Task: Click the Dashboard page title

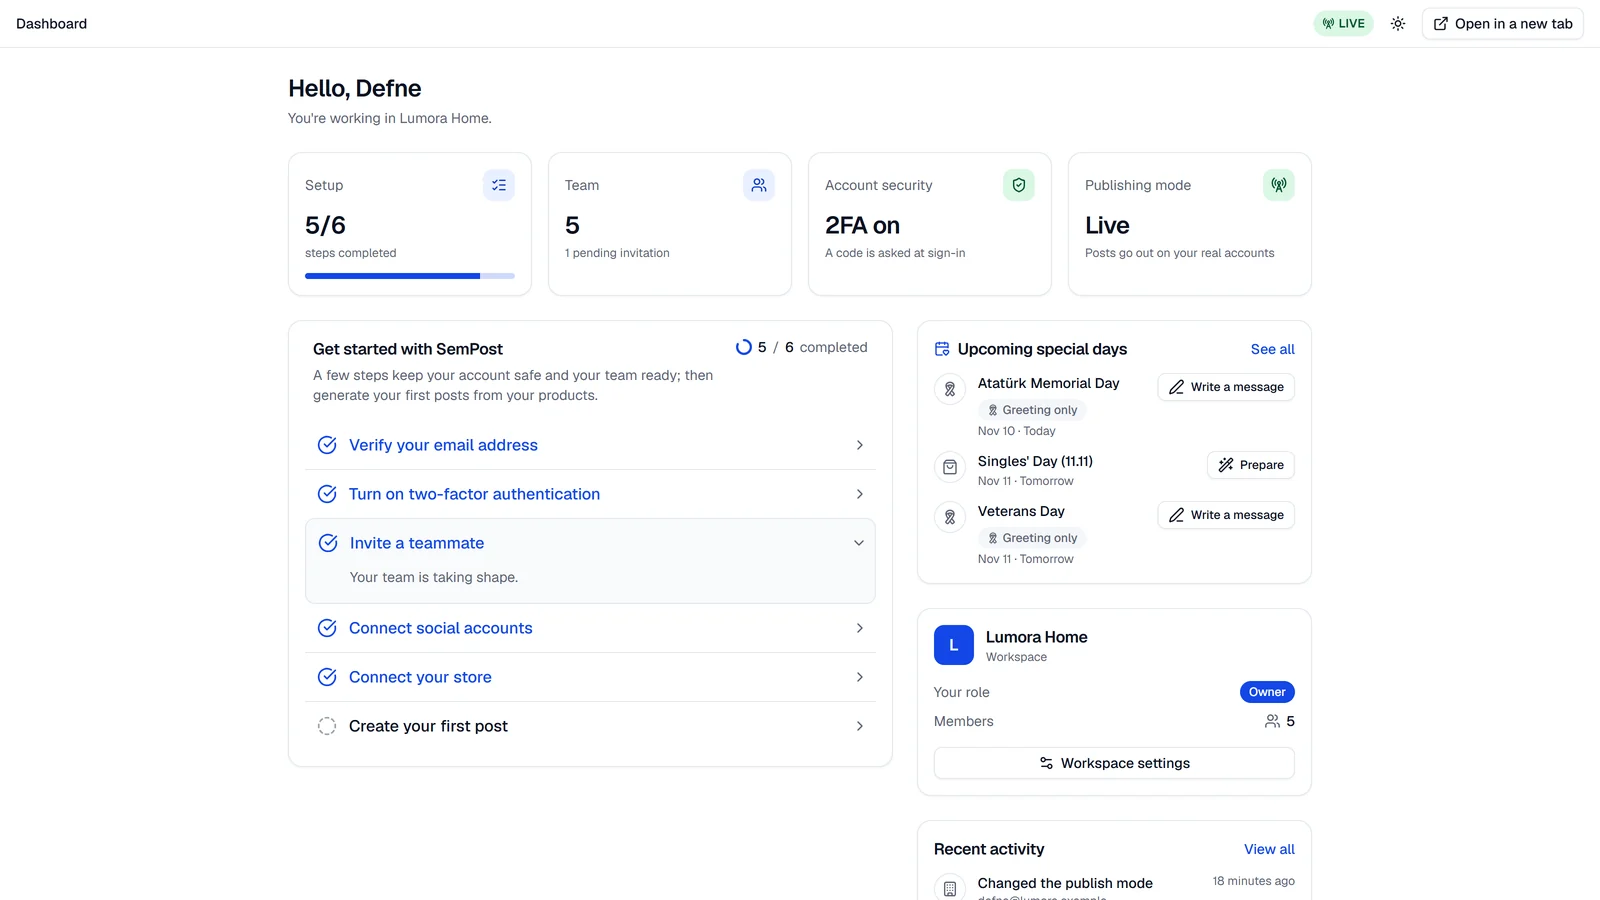Action: point(52,24)
